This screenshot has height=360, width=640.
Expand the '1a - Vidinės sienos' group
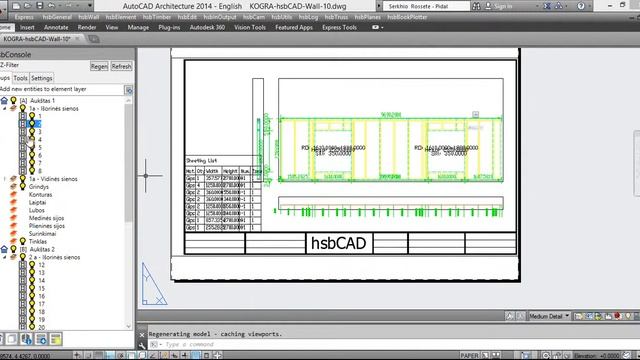(x=5, y=179)
